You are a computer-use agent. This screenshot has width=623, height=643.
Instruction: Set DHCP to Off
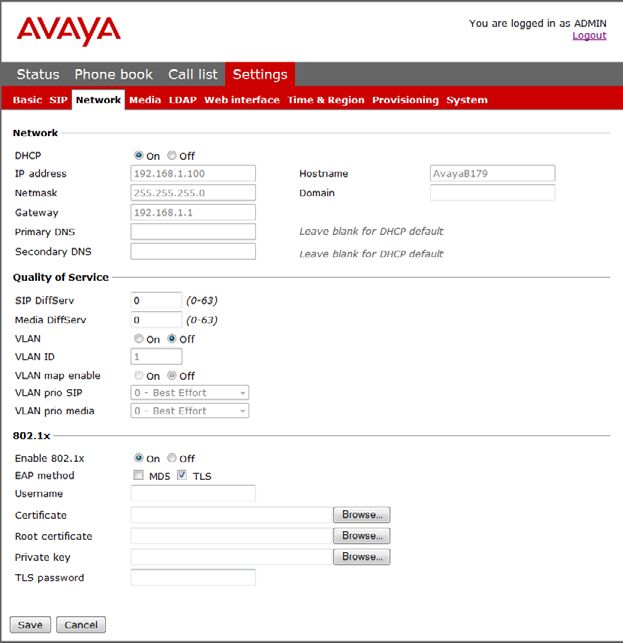pyautogui.click(x=171, y=155)
